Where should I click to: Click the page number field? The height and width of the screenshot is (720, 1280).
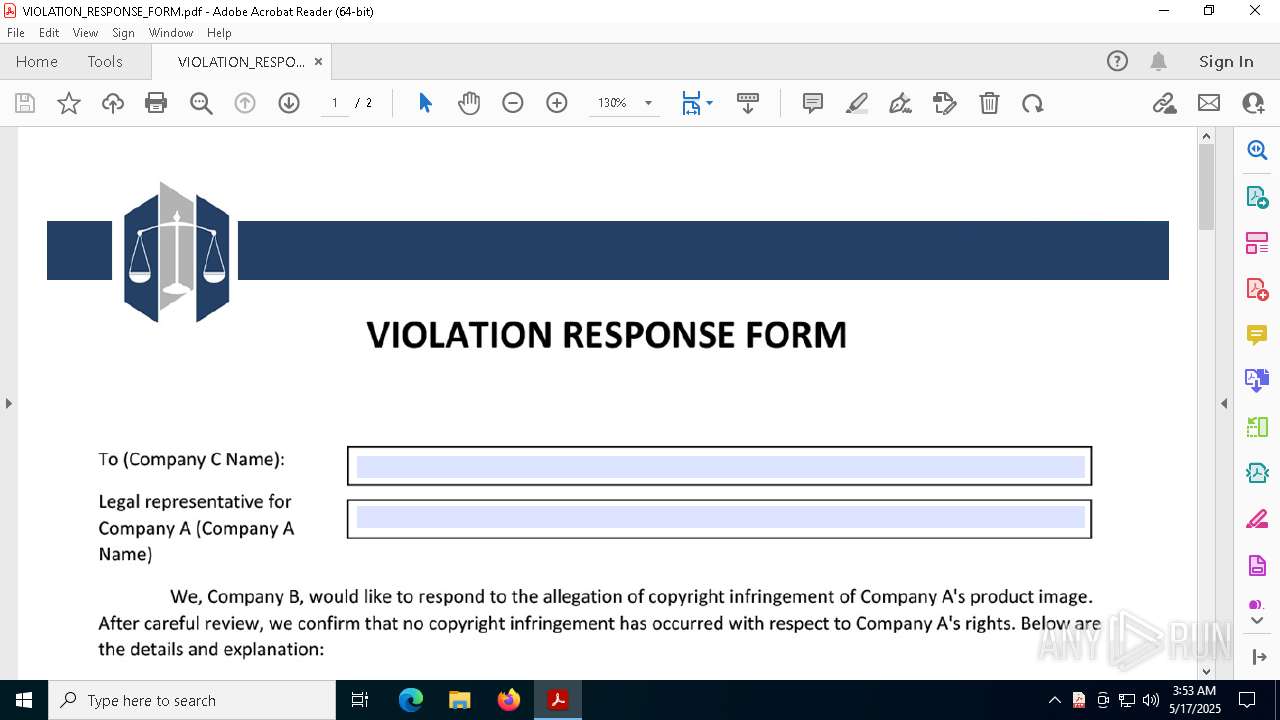coord(334,103)
